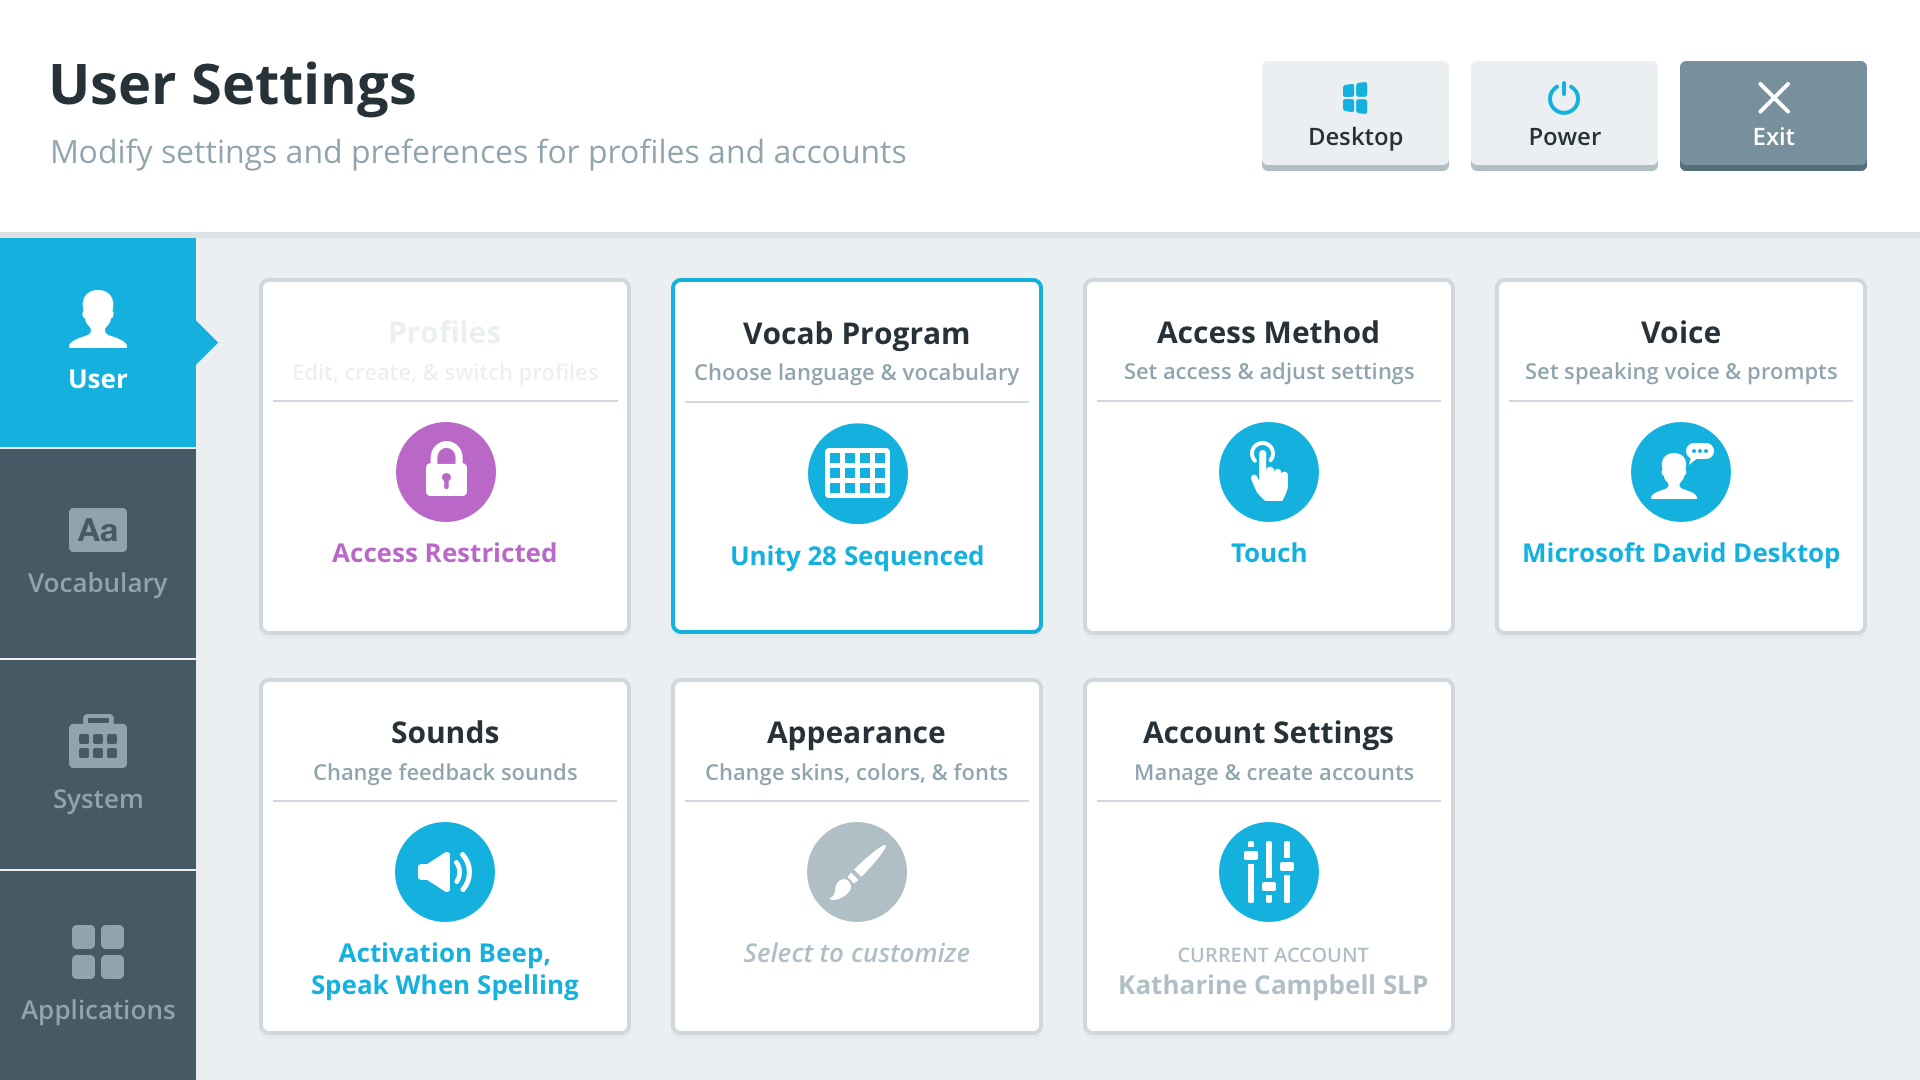Viewport: 1920px width, 1080px height.
Task: Click the Access Method card title
Action: click(x=1268, y=332)
